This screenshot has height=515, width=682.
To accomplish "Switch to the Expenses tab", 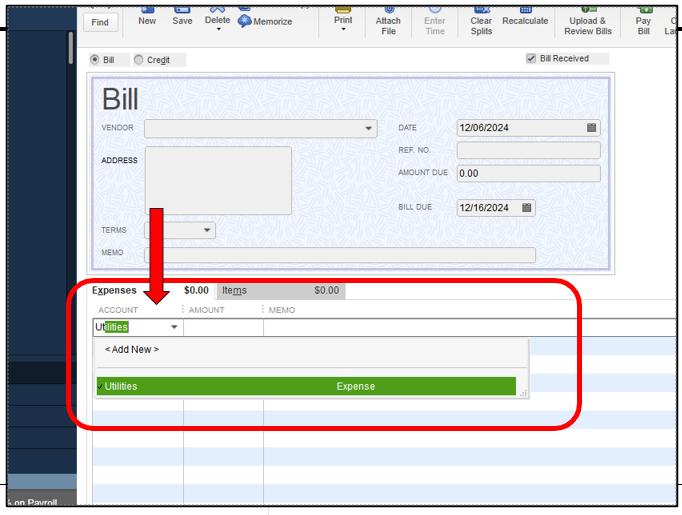I will pyautogui.click(x=150, y=290).
